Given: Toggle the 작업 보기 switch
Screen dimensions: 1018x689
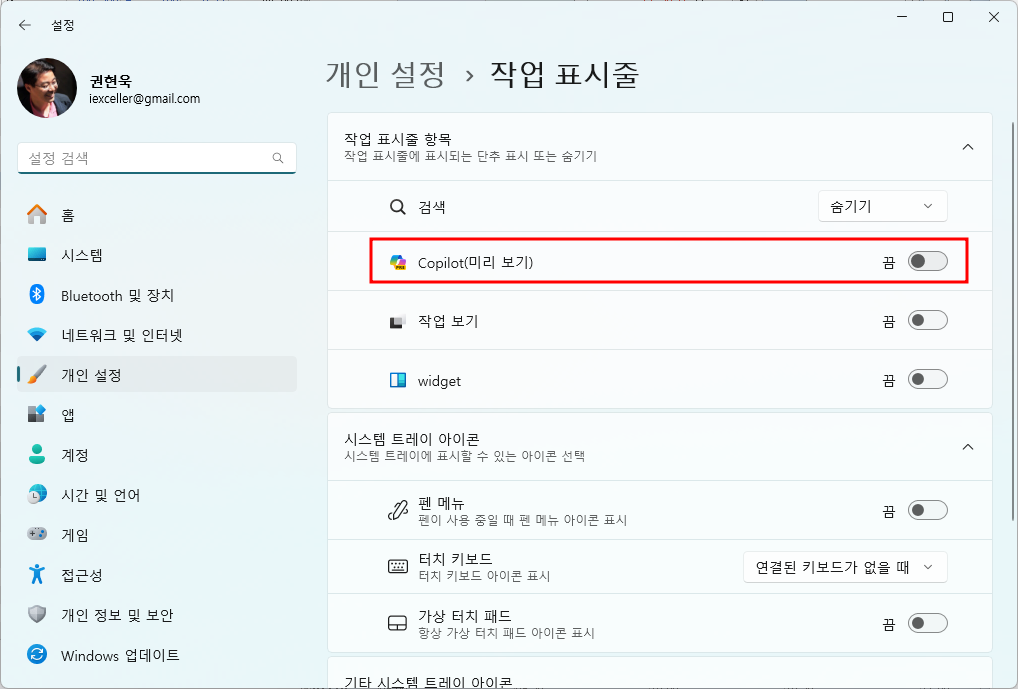Looking at the screenshot, I should pyautogui.click(x=927, y=320).
